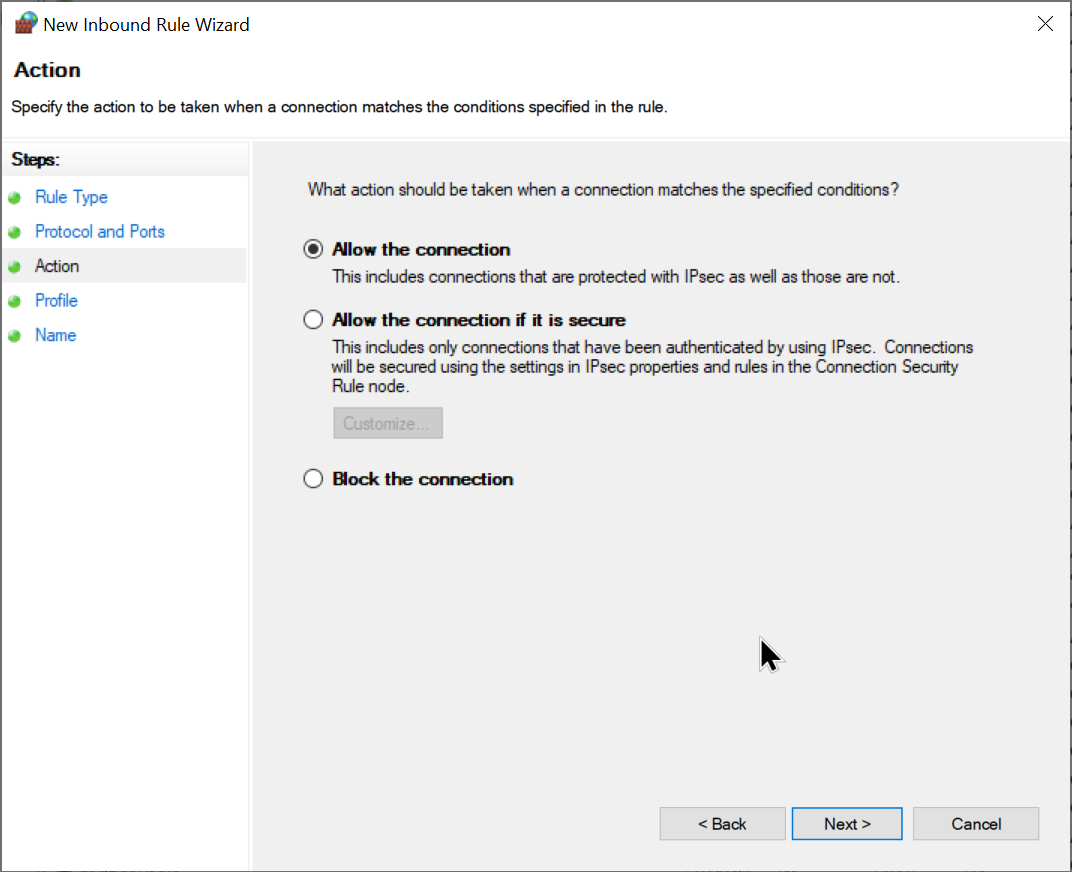This screenshot has width=1072, height=872.
Task: Click the question text about action to take
Action: (x=603, y=189)
